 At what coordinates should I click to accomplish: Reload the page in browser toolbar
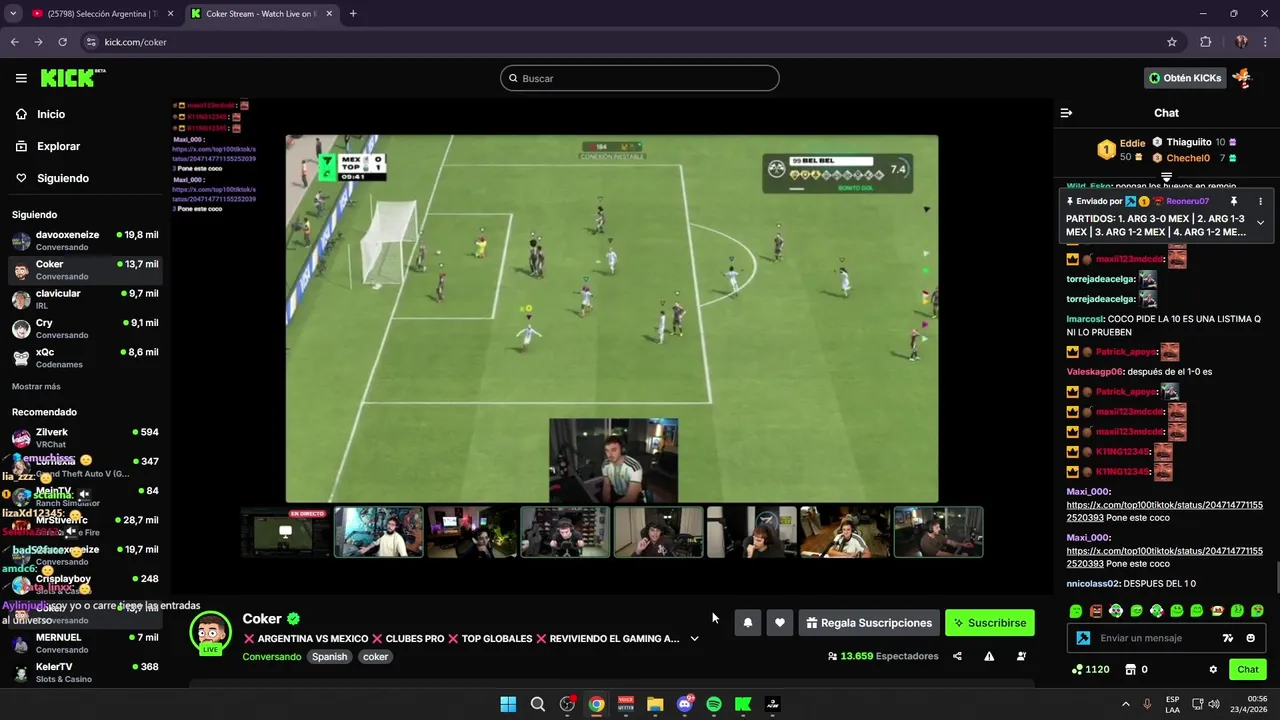click(x=62, y=42)
